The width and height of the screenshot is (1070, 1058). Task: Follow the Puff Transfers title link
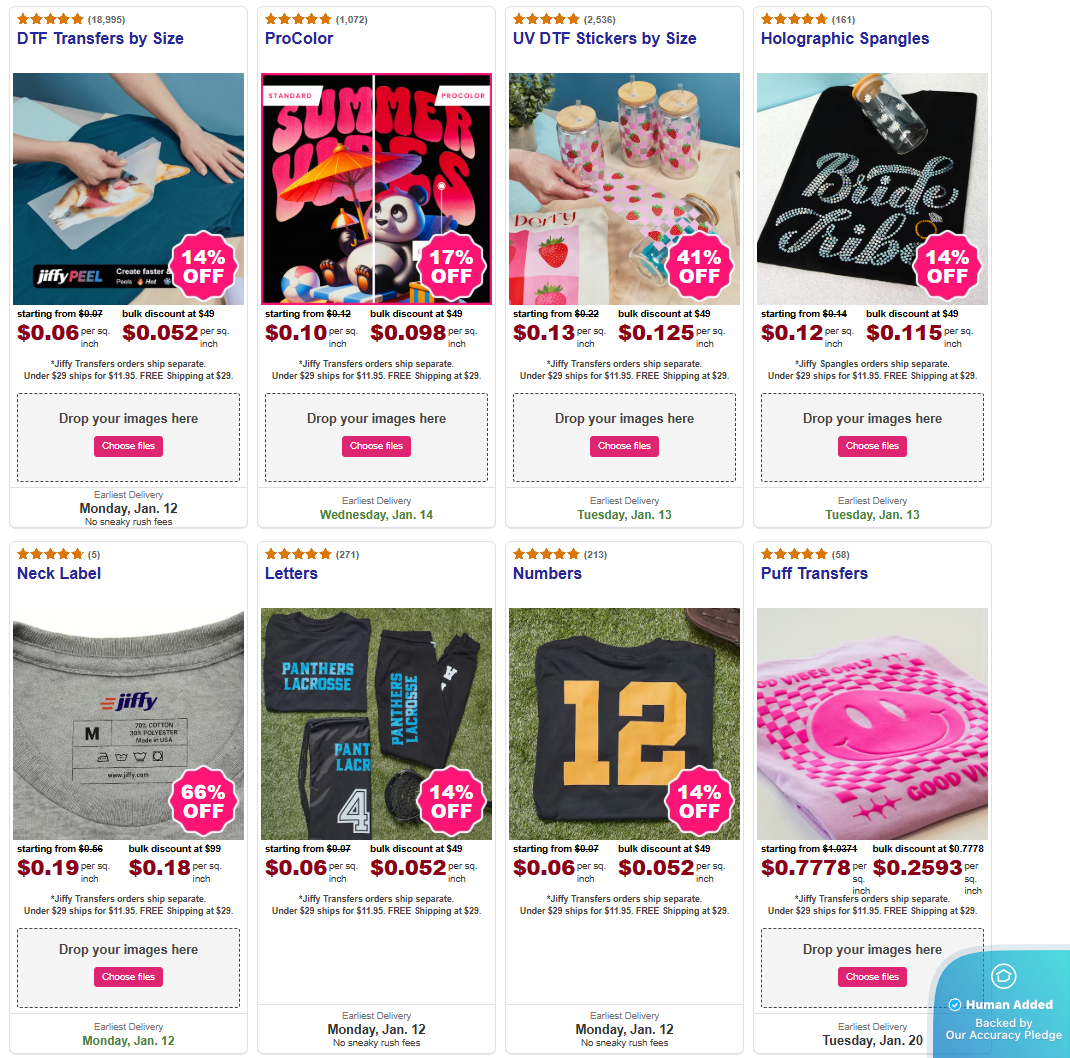(814, 574)
